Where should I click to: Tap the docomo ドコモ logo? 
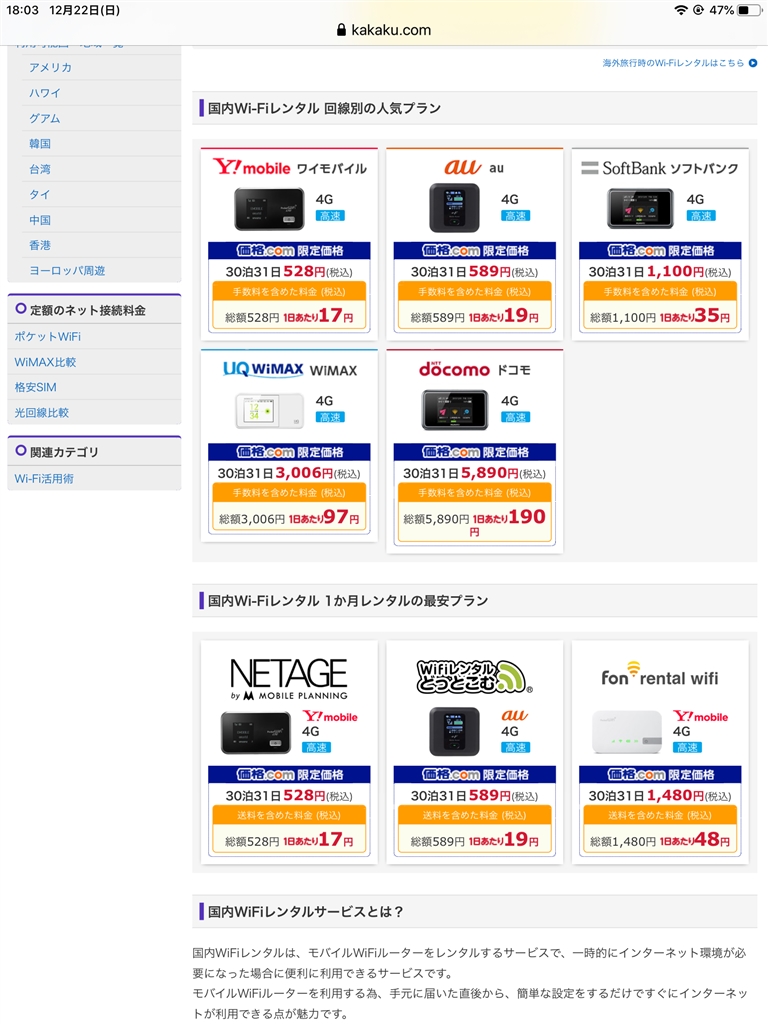point(474,370)
